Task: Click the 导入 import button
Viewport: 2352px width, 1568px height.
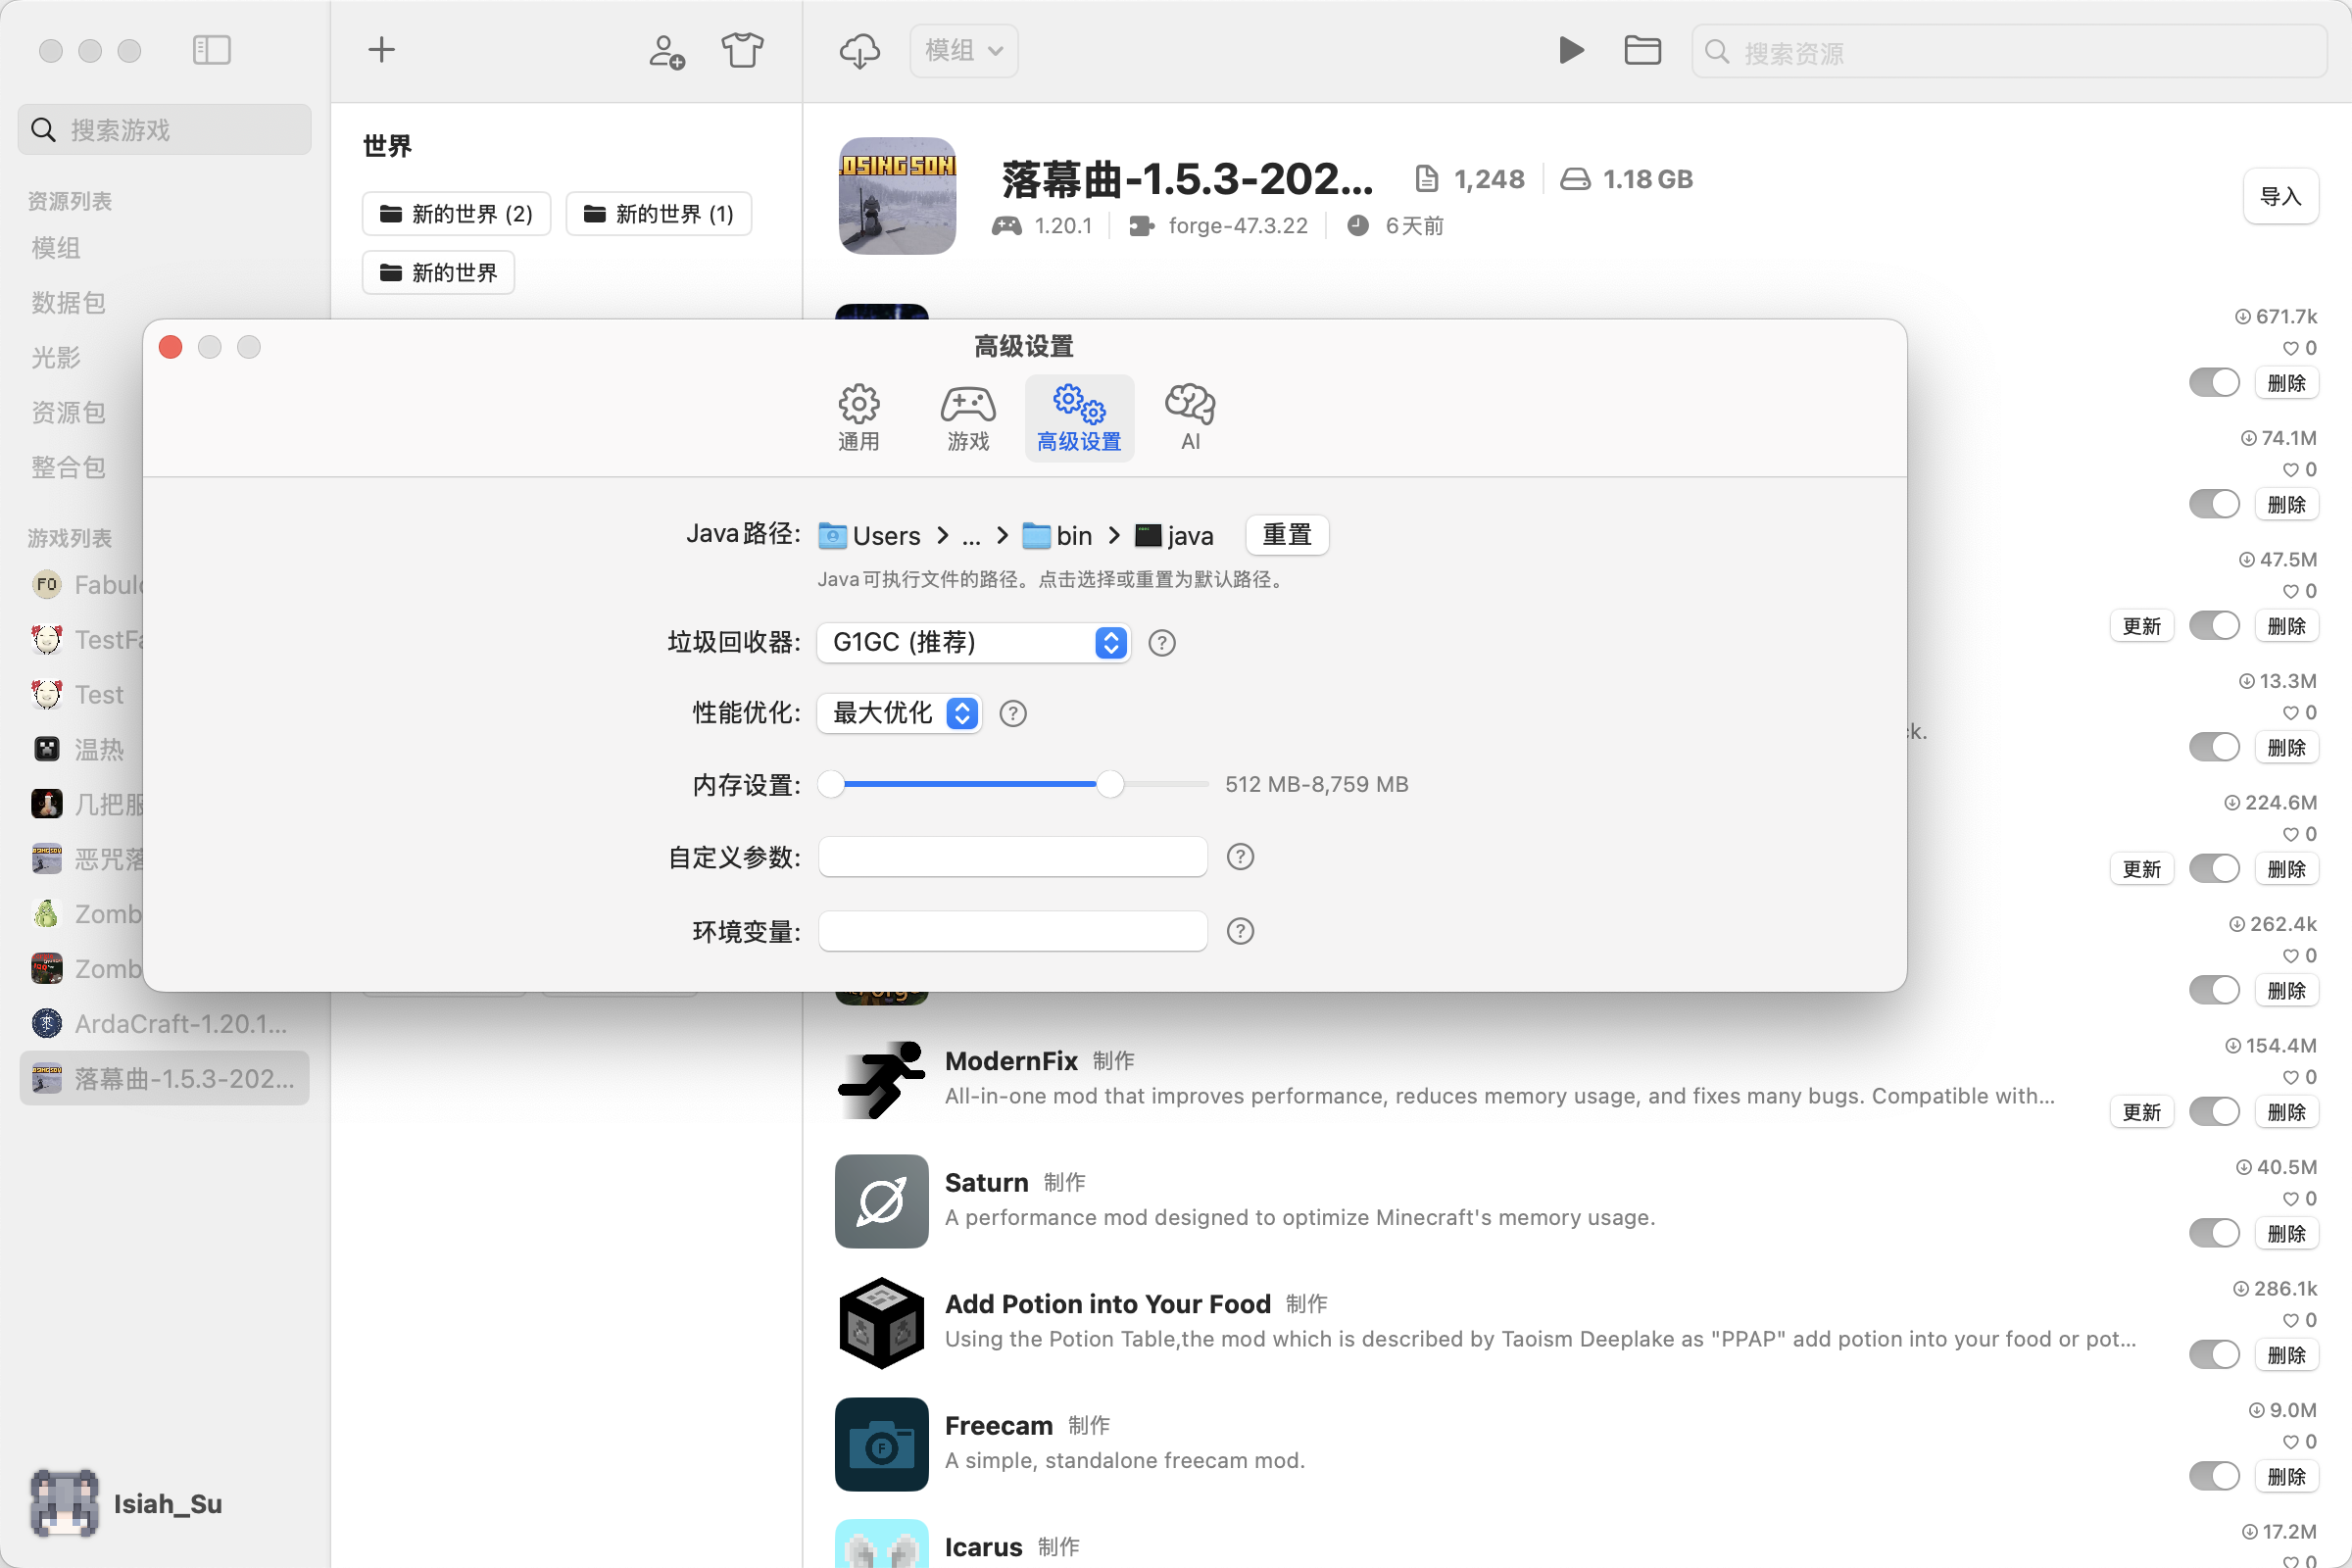Action: (2281, 196)
